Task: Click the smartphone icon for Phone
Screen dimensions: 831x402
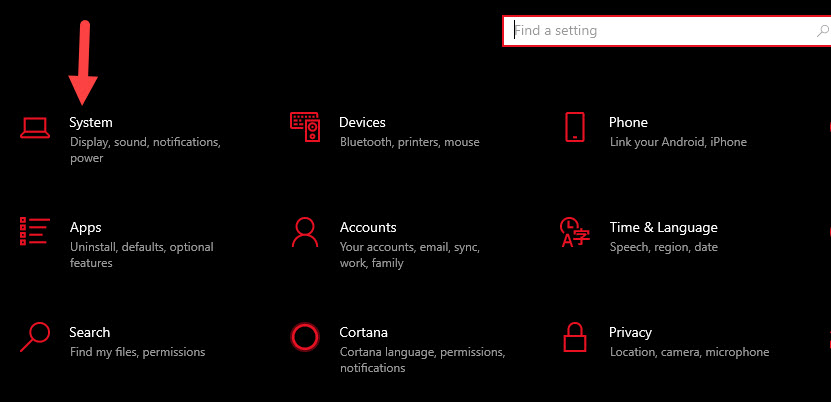Action: click(x=574, y=127)
